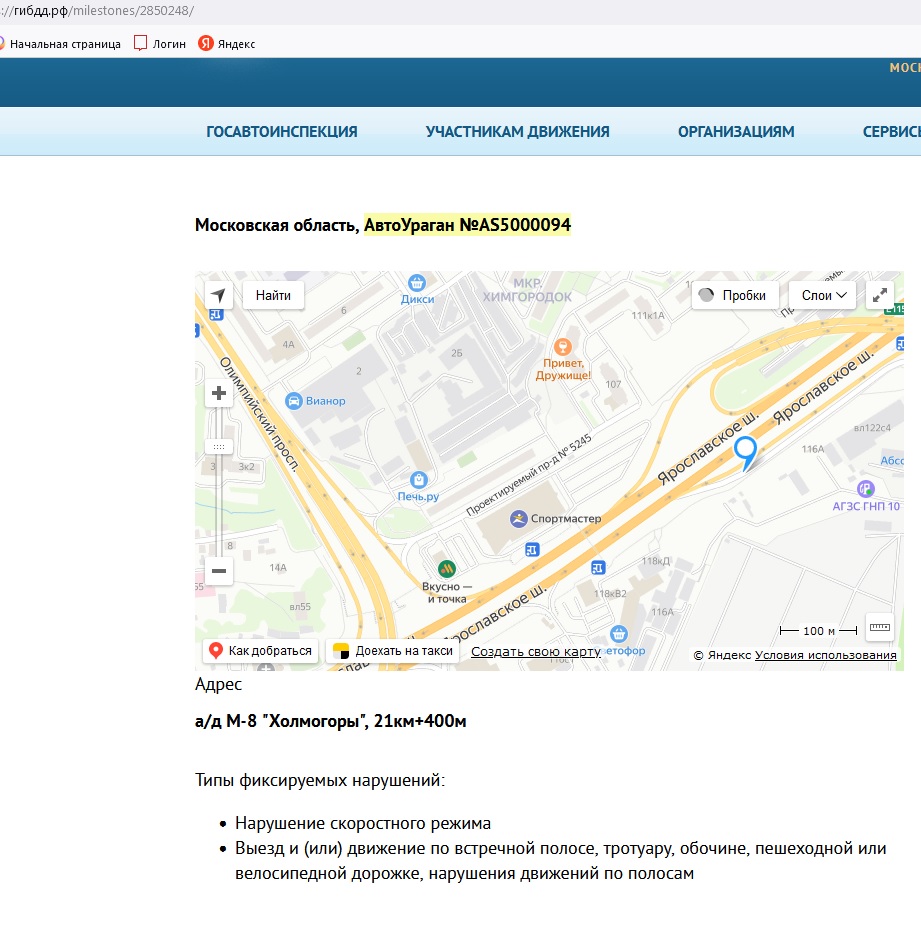This screenshot has width=921, height=929.
Task: Open the ОРГАНИЗАЦИЯМ menu
Action: click(736, 132)
